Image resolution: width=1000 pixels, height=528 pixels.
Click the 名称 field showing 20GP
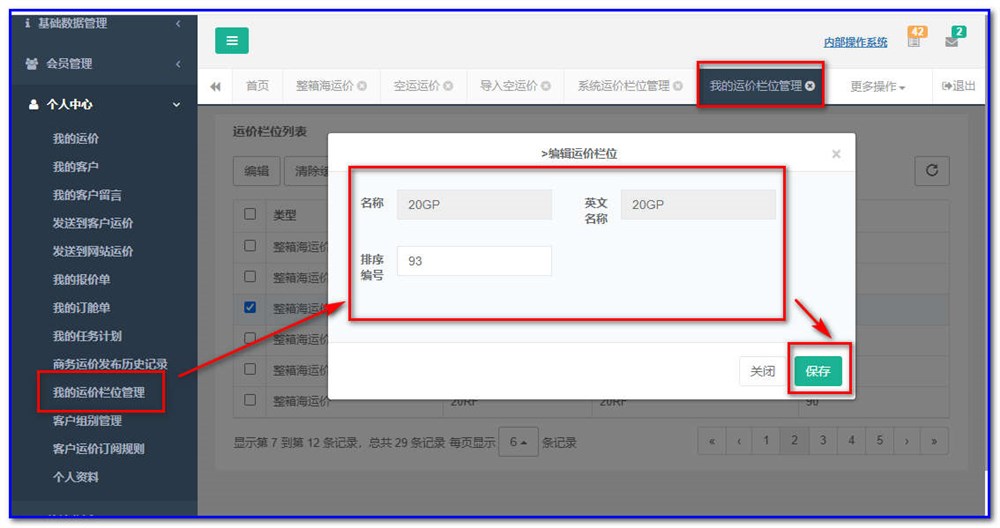(x=474, y=205)
